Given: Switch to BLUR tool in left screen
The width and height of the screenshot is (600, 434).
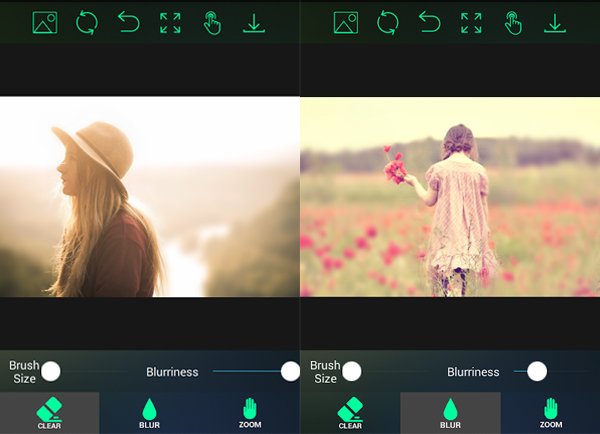Looking at the screenshot, I should click(150, 413).
